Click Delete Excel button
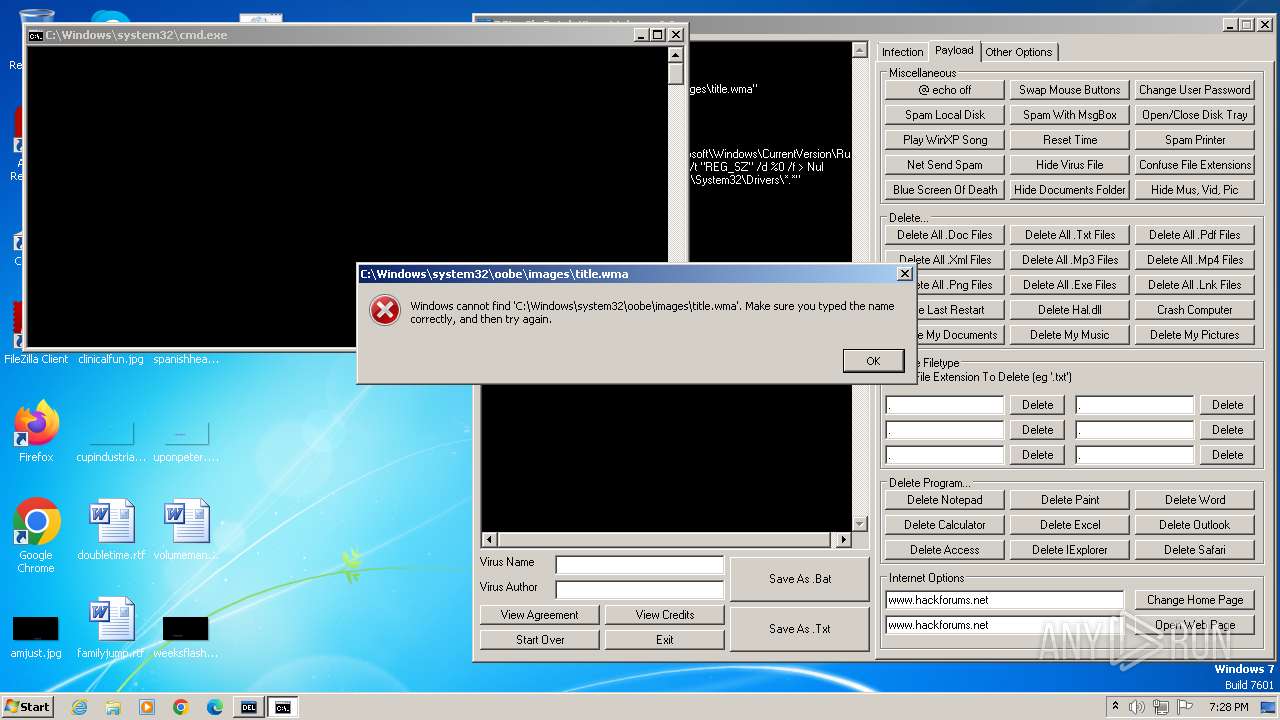The height and width of the screenshot is (720, 1280). 1070,525
